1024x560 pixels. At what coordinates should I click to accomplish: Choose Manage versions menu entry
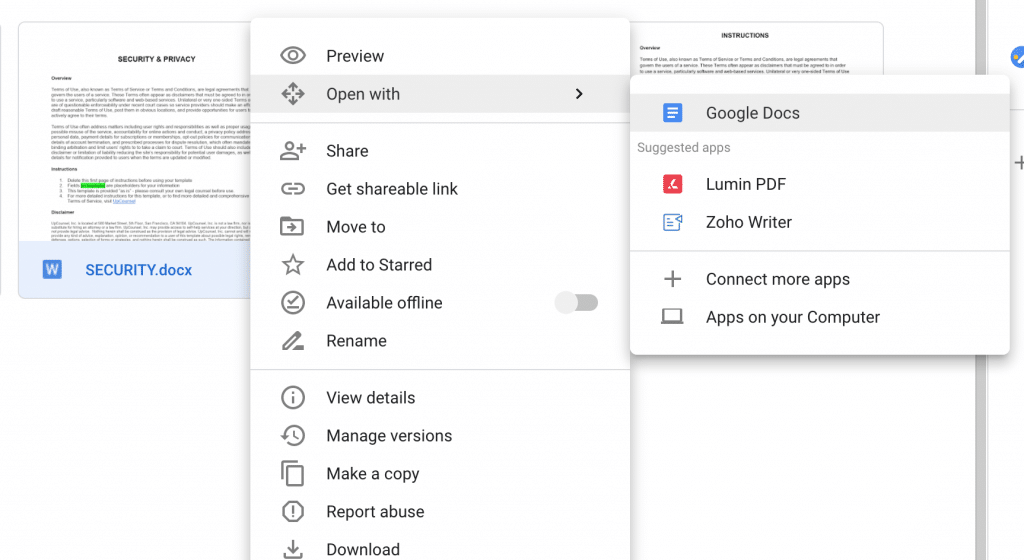388,436
